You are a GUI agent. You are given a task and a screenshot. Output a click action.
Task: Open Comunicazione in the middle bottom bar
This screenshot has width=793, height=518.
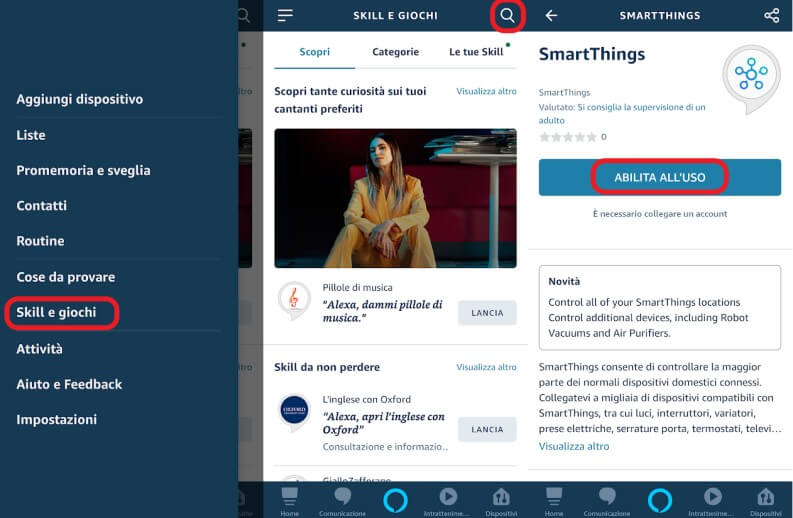click(x=342, y=502)
